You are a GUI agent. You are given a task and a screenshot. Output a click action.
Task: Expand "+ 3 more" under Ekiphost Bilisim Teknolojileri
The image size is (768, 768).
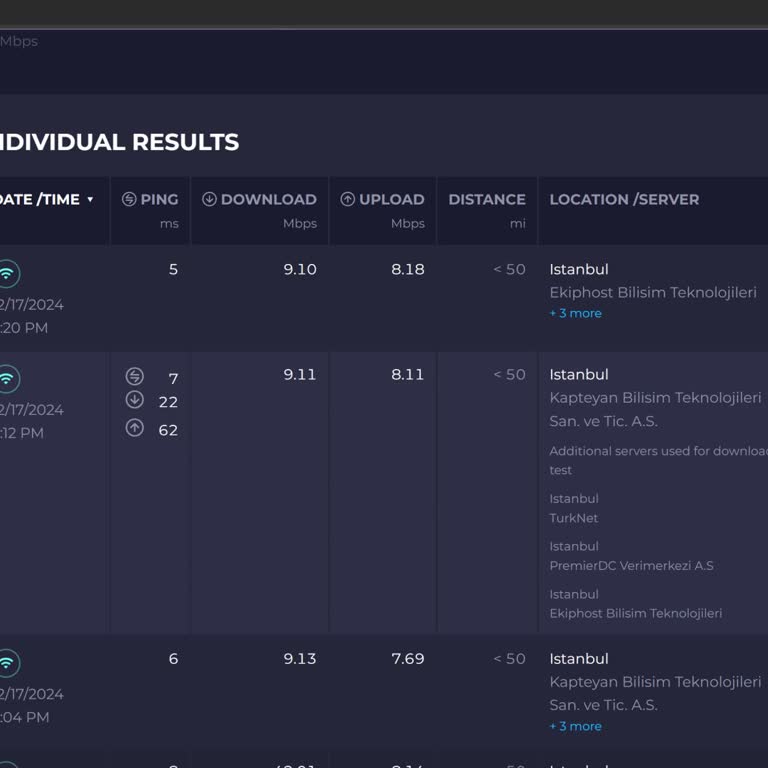point(575,313)
